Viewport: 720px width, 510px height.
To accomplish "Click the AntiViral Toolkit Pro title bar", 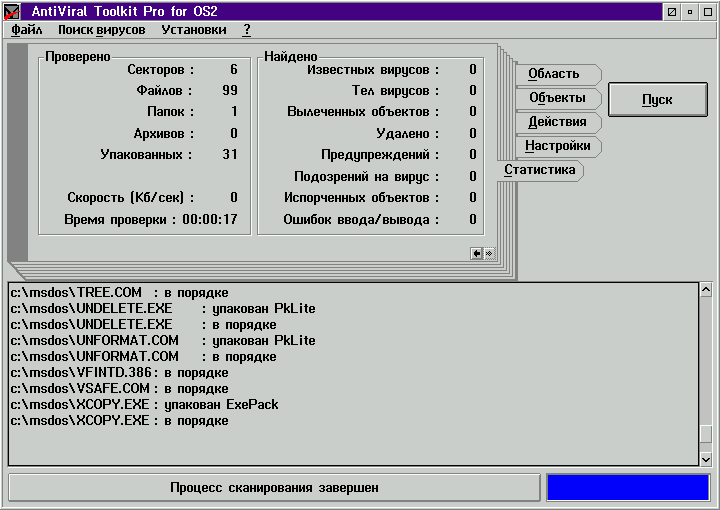I will click(x=342, y=11).
